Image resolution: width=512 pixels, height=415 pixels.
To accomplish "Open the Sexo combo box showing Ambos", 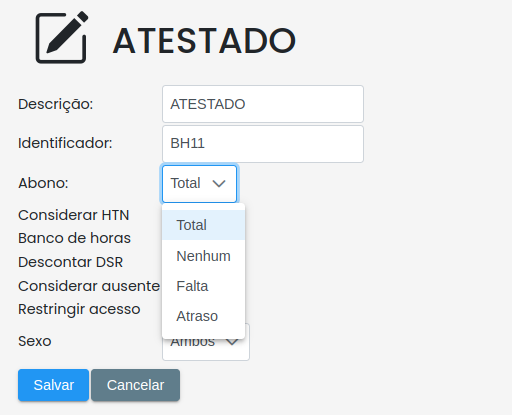I will coord(206,347).
